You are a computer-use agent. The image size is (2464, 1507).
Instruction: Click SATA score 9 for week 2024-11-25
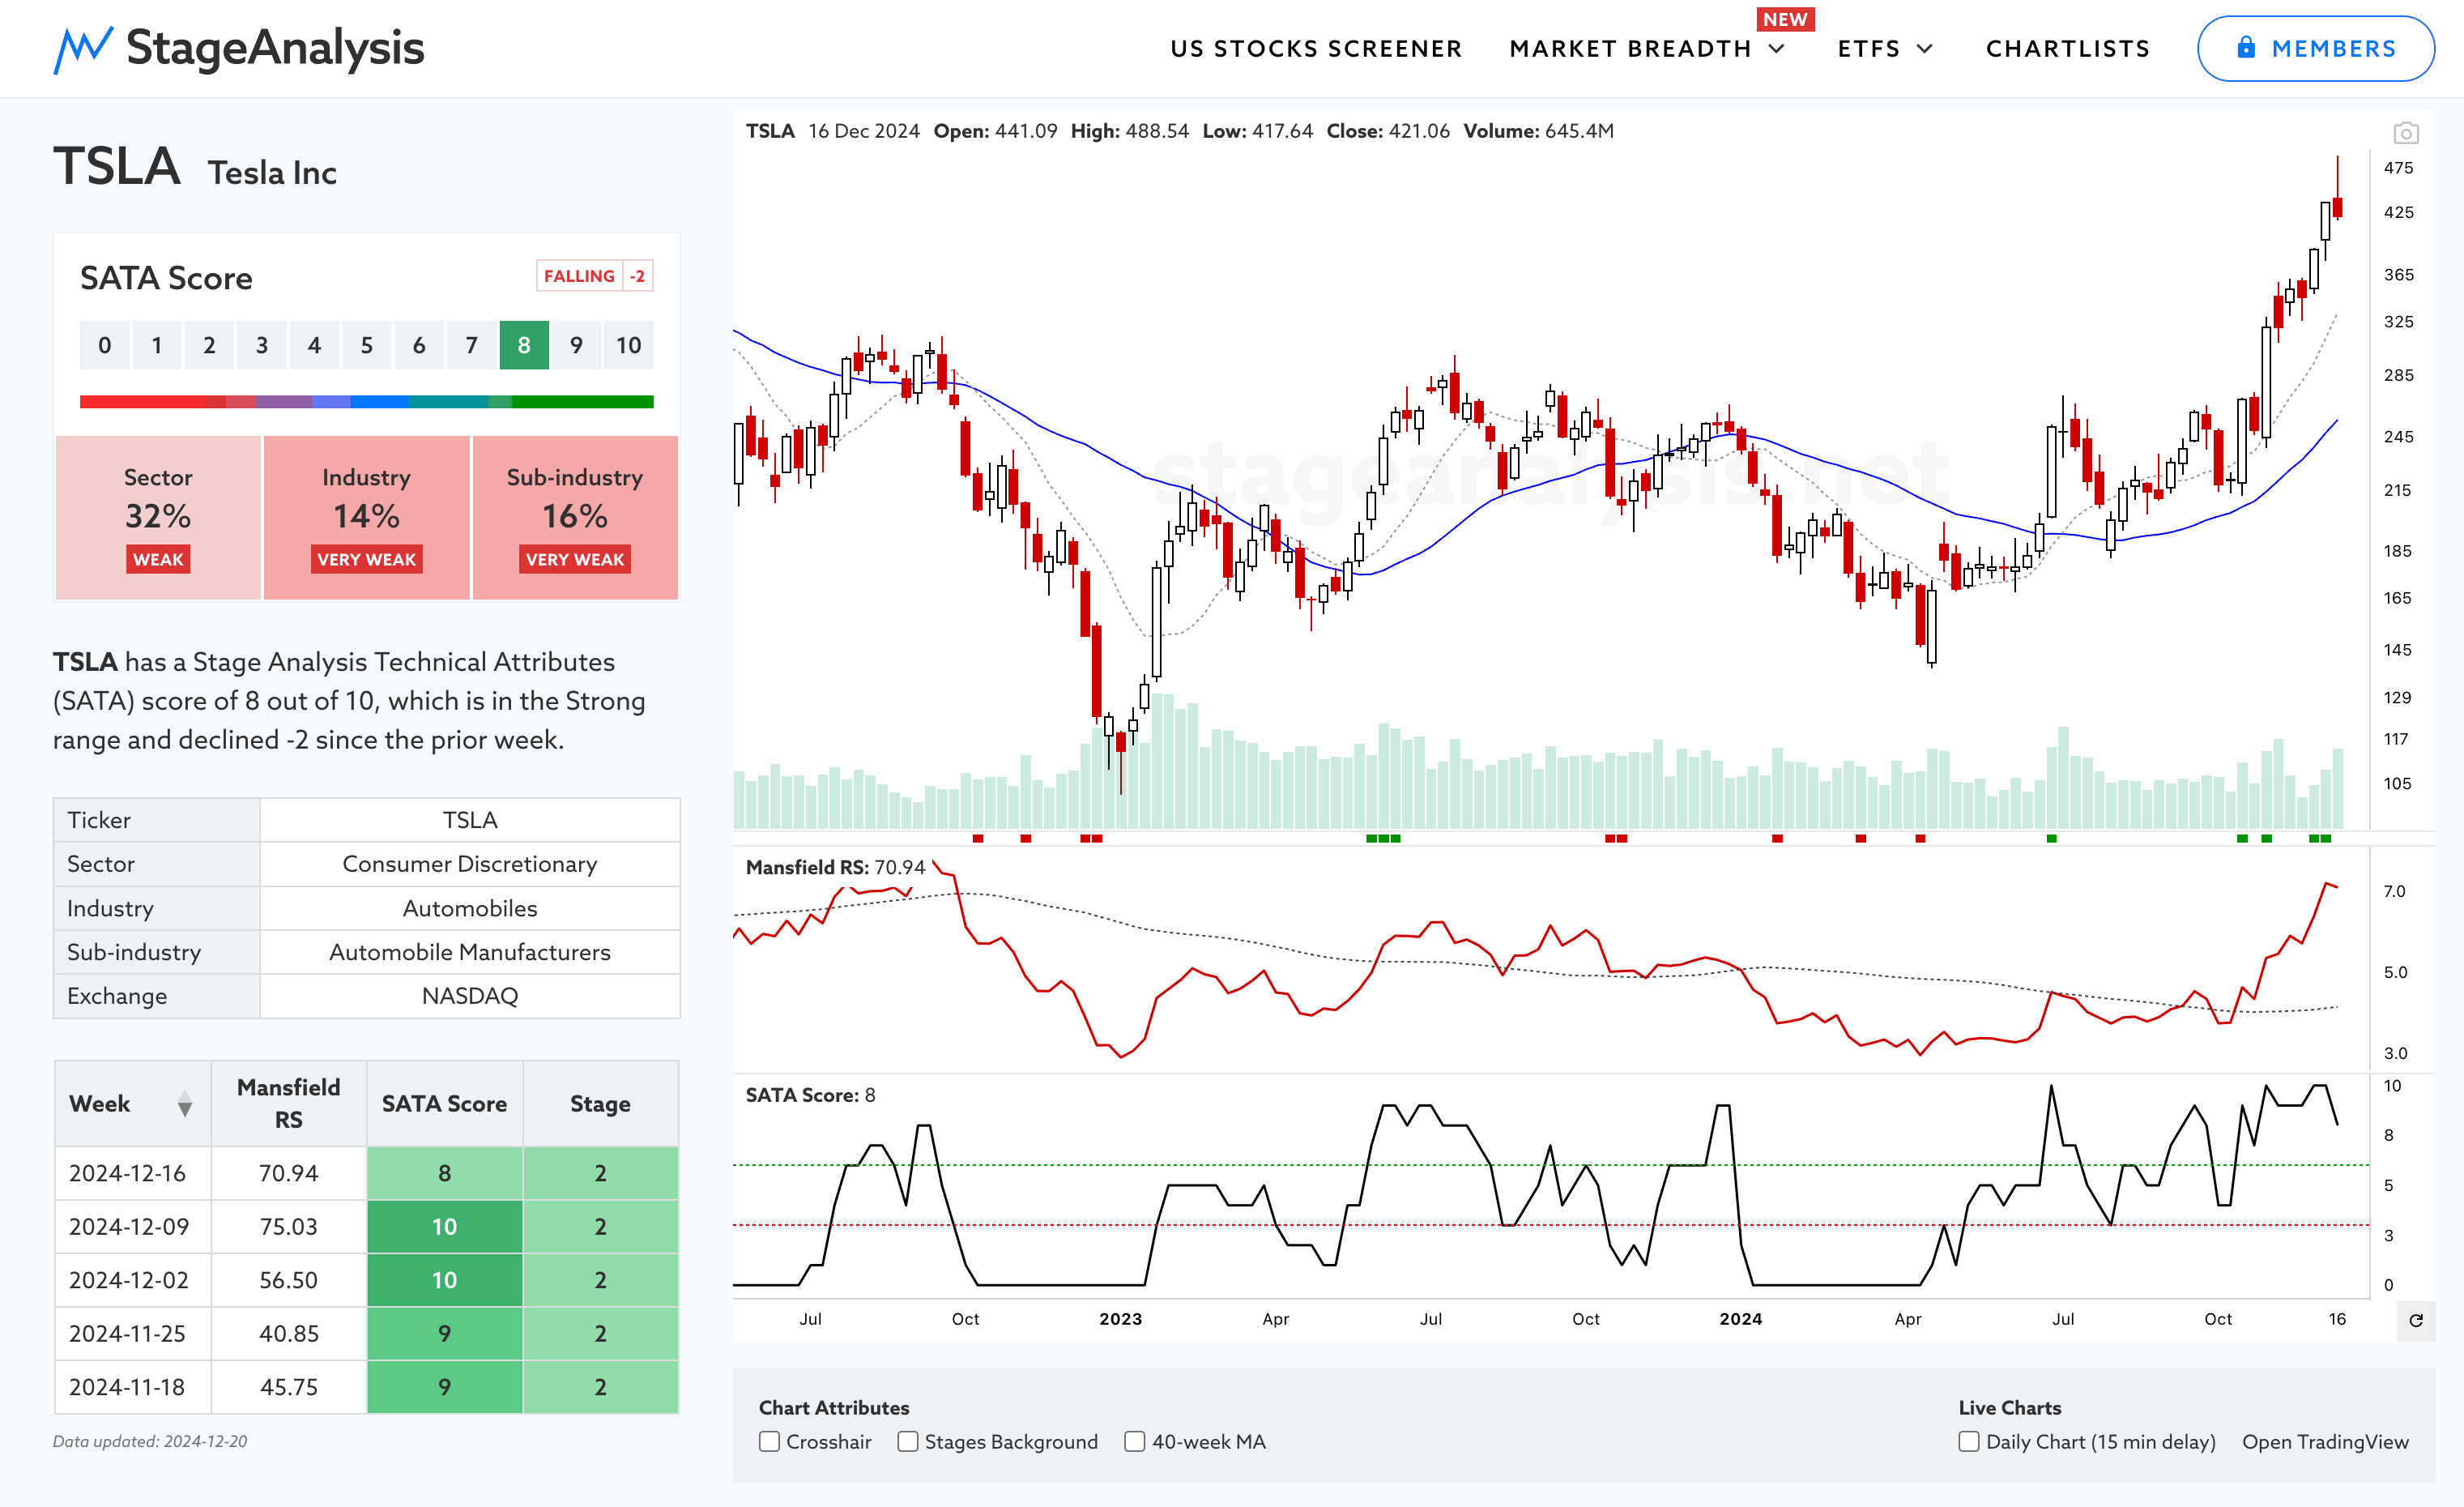444,1334
